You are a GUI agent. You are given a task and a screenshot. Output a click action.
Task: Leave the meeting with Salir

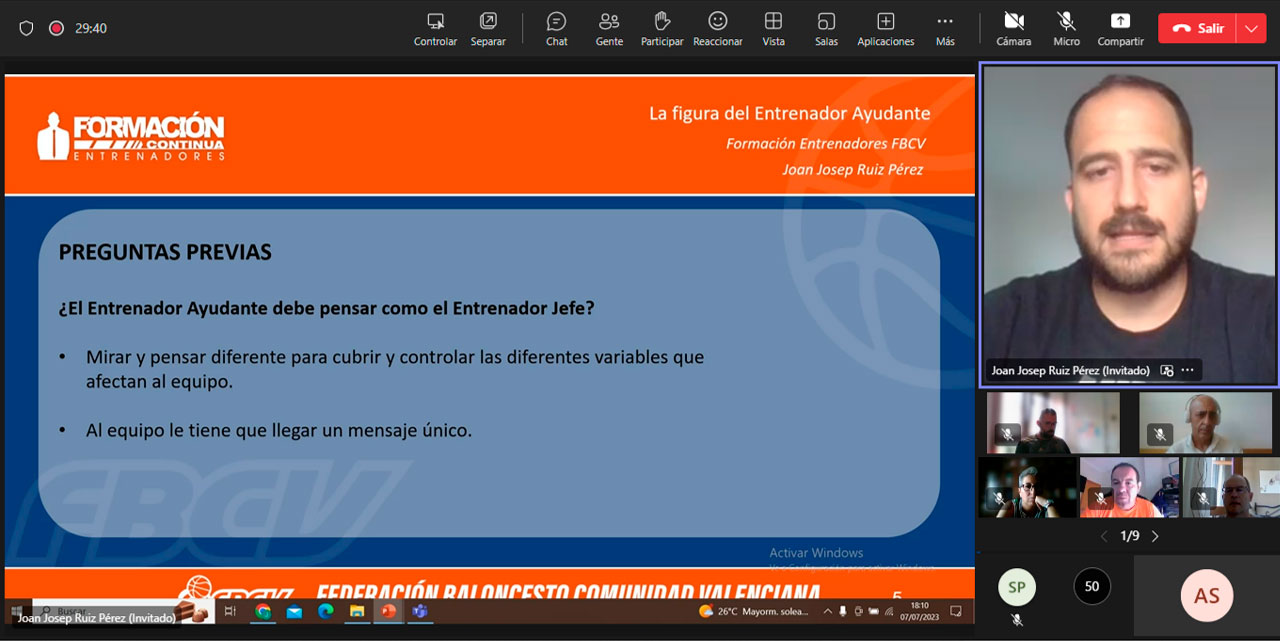[x=1198, y=28]
